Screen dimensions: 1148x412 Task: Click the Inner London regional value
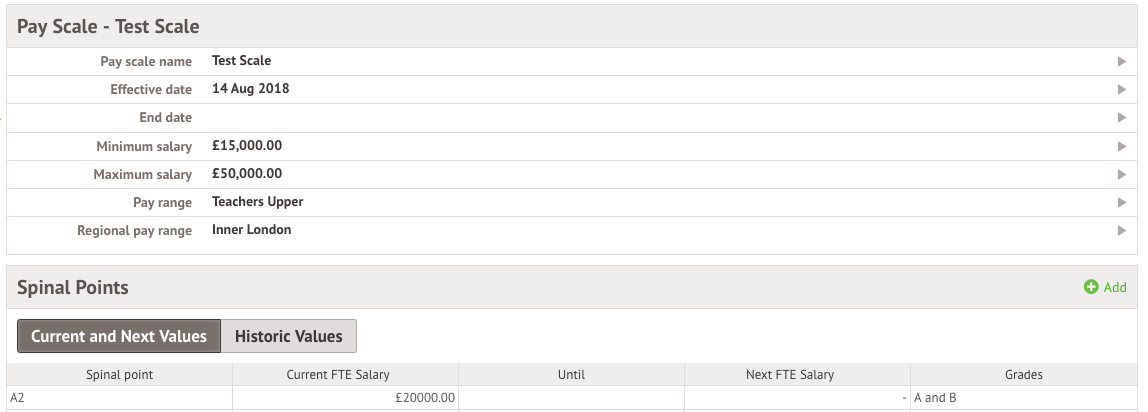pyautogui.click(x=252, y=229)
